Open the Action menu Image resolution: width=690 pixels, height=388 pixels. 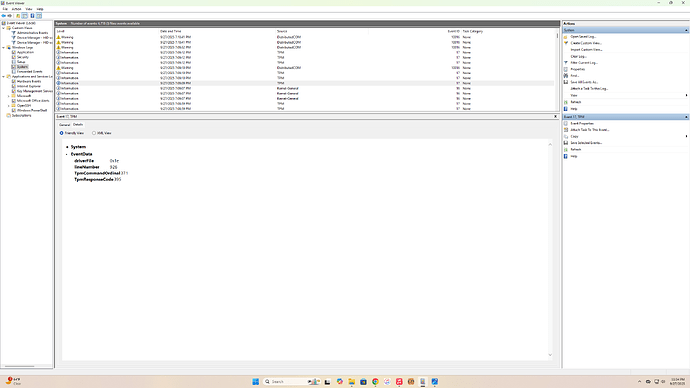pos(16,9)
